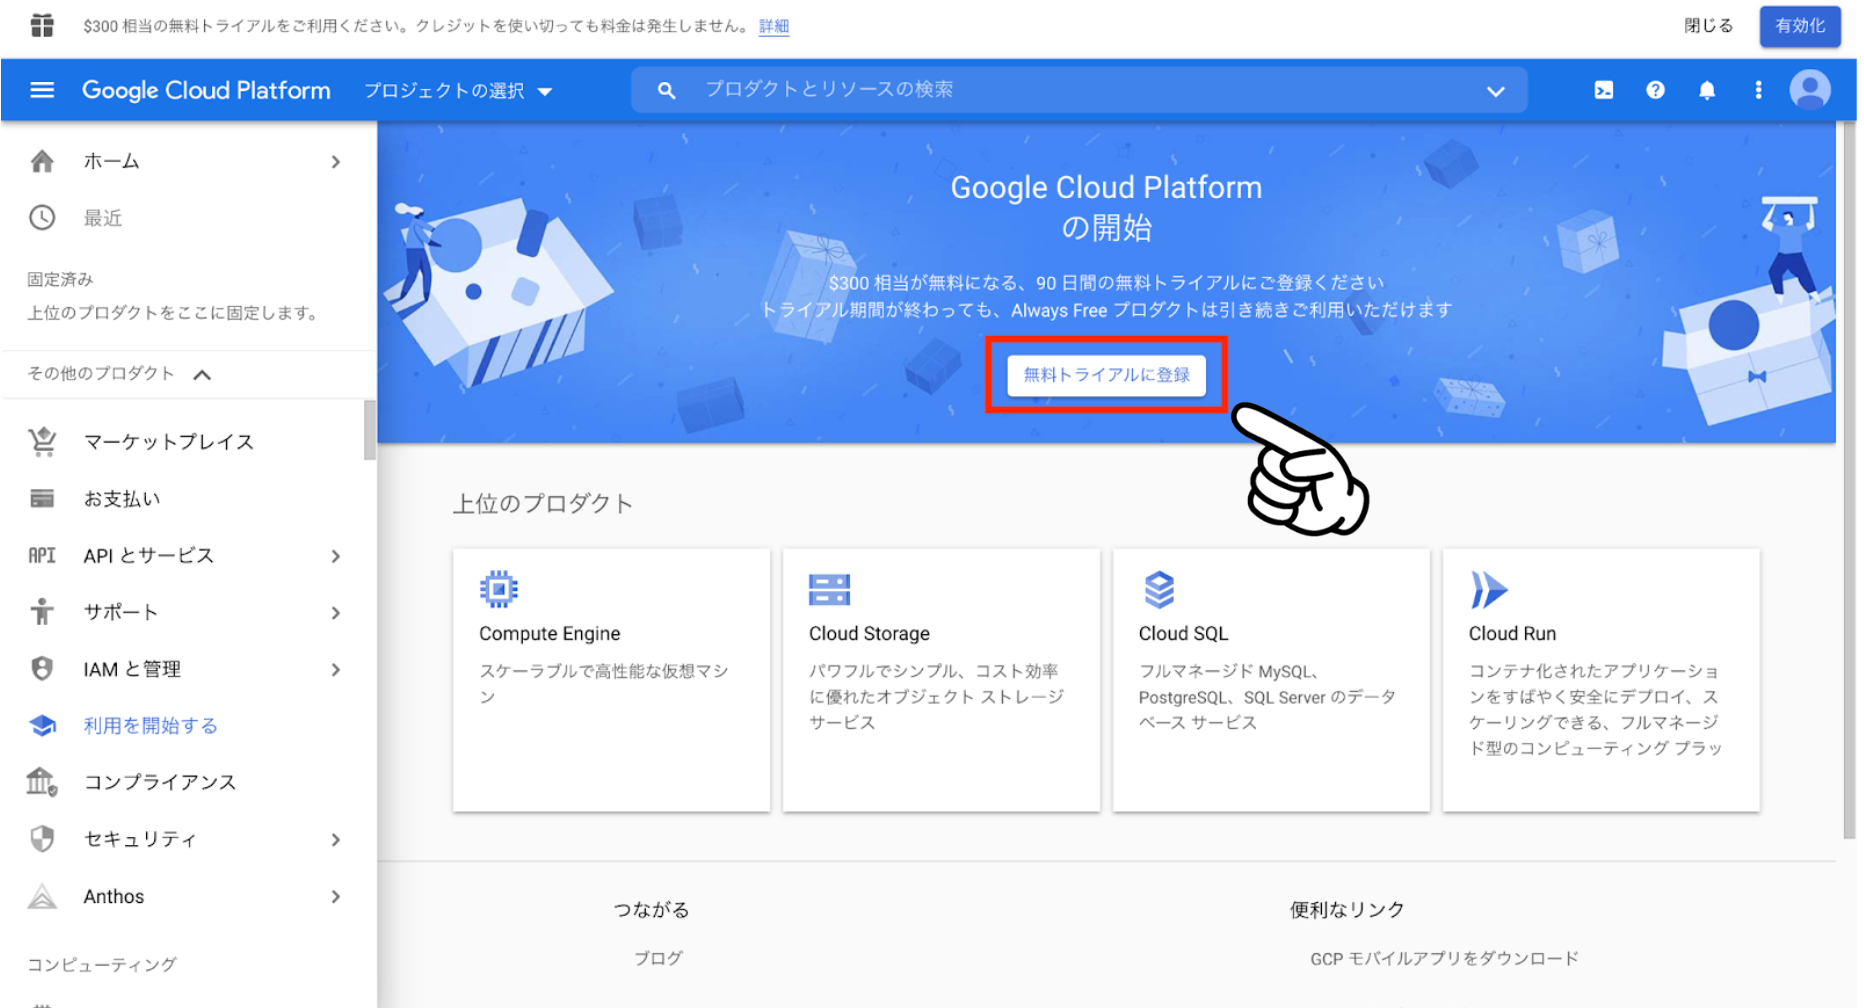
Task: Expand the セキュリティ submenu arrow
Action: coord(336,840)
